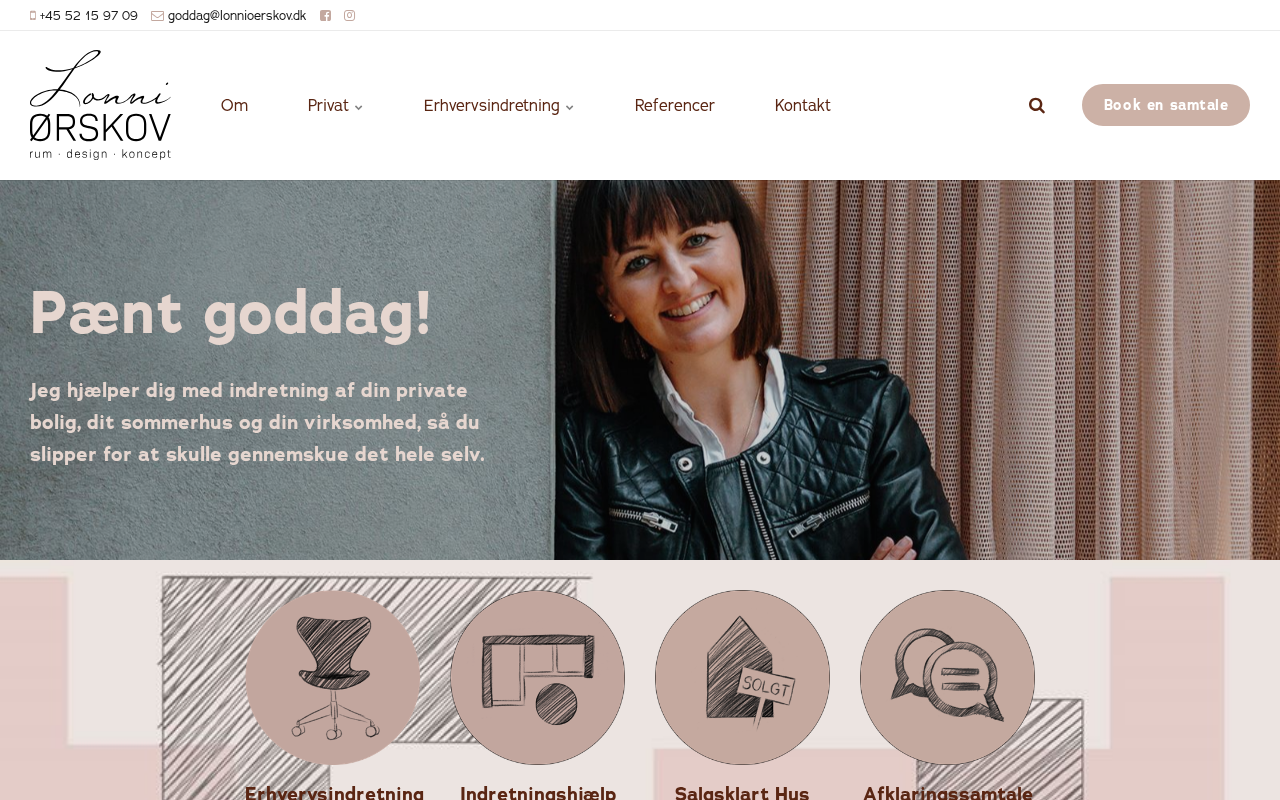The width and height of the screenshot is (1280, 800).
Task: Open the Privat menu label
Action: 328,106
